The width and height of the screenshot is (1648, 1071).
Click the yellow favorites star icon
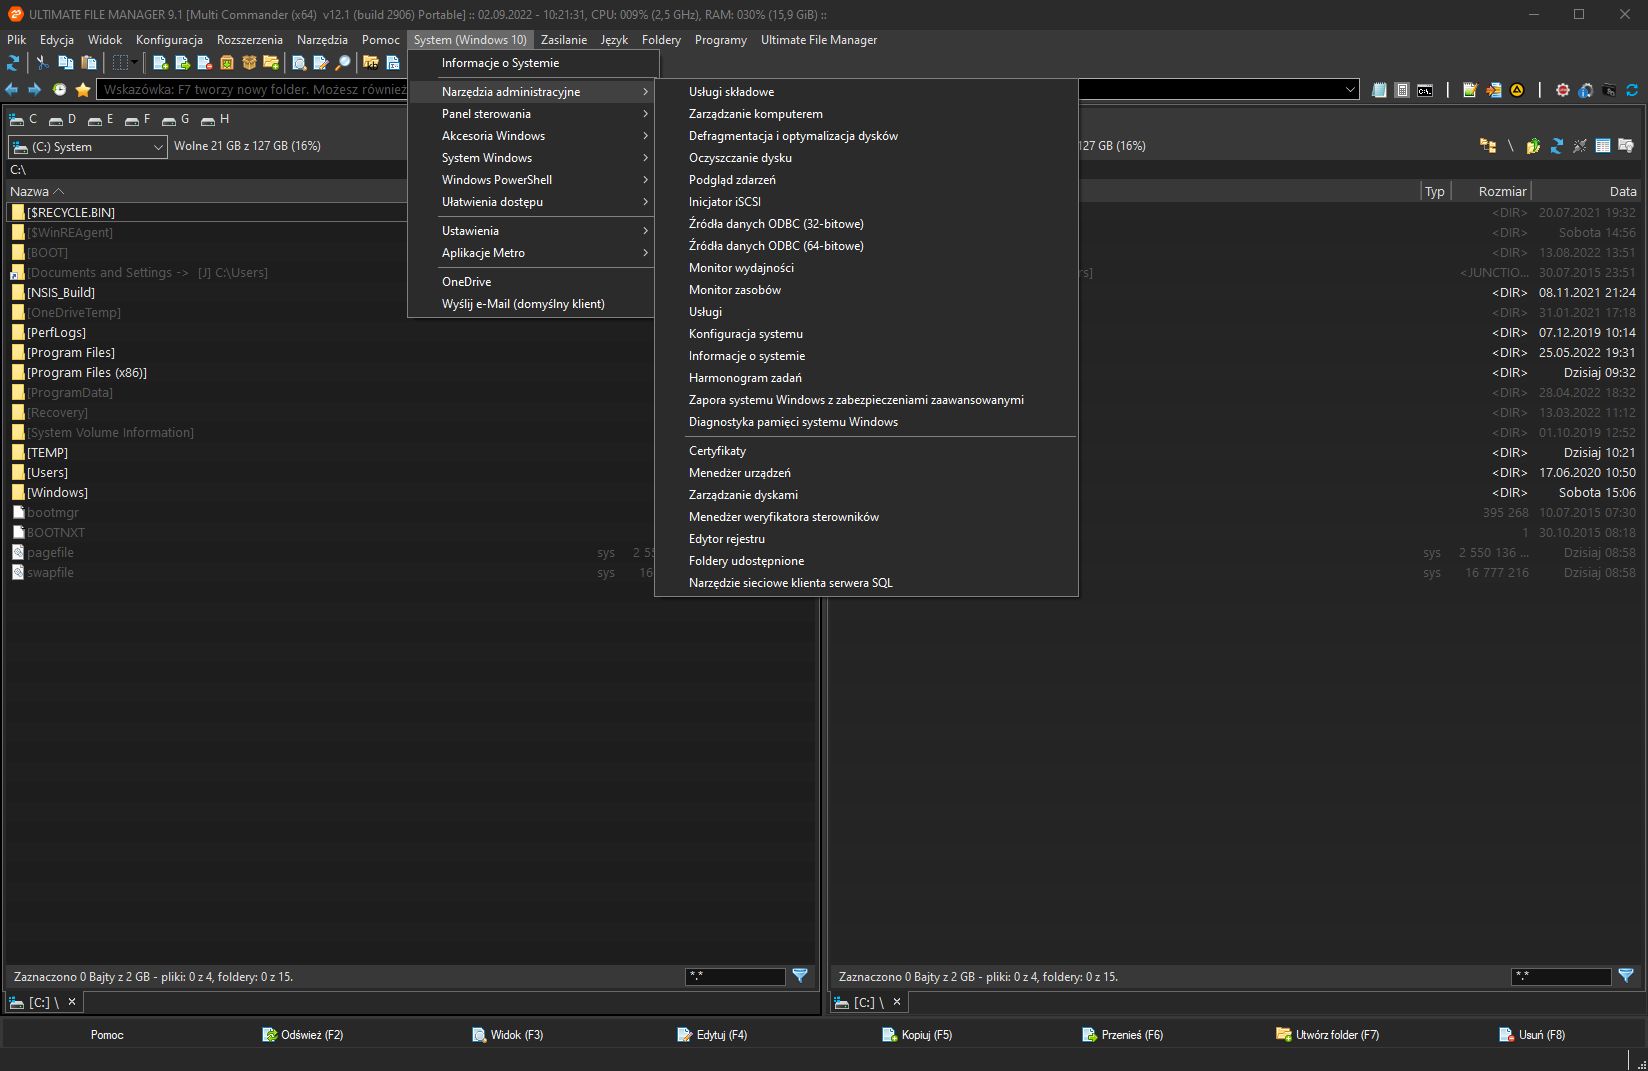83,90
